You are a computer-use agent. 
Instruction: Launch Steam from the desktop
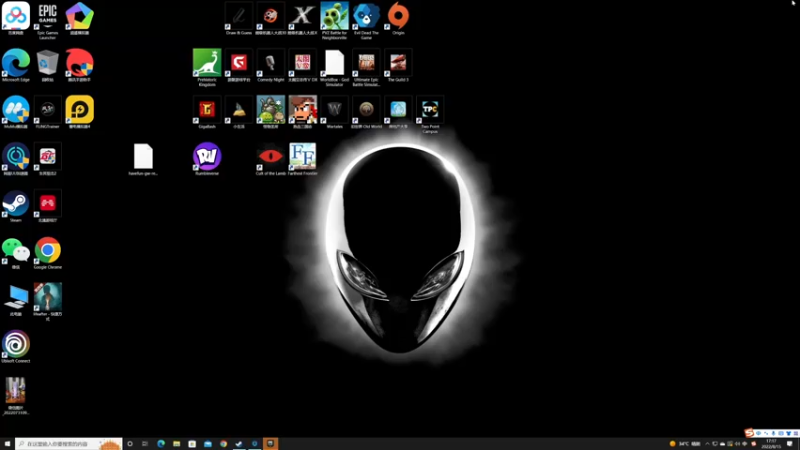[x=16, y=206]
